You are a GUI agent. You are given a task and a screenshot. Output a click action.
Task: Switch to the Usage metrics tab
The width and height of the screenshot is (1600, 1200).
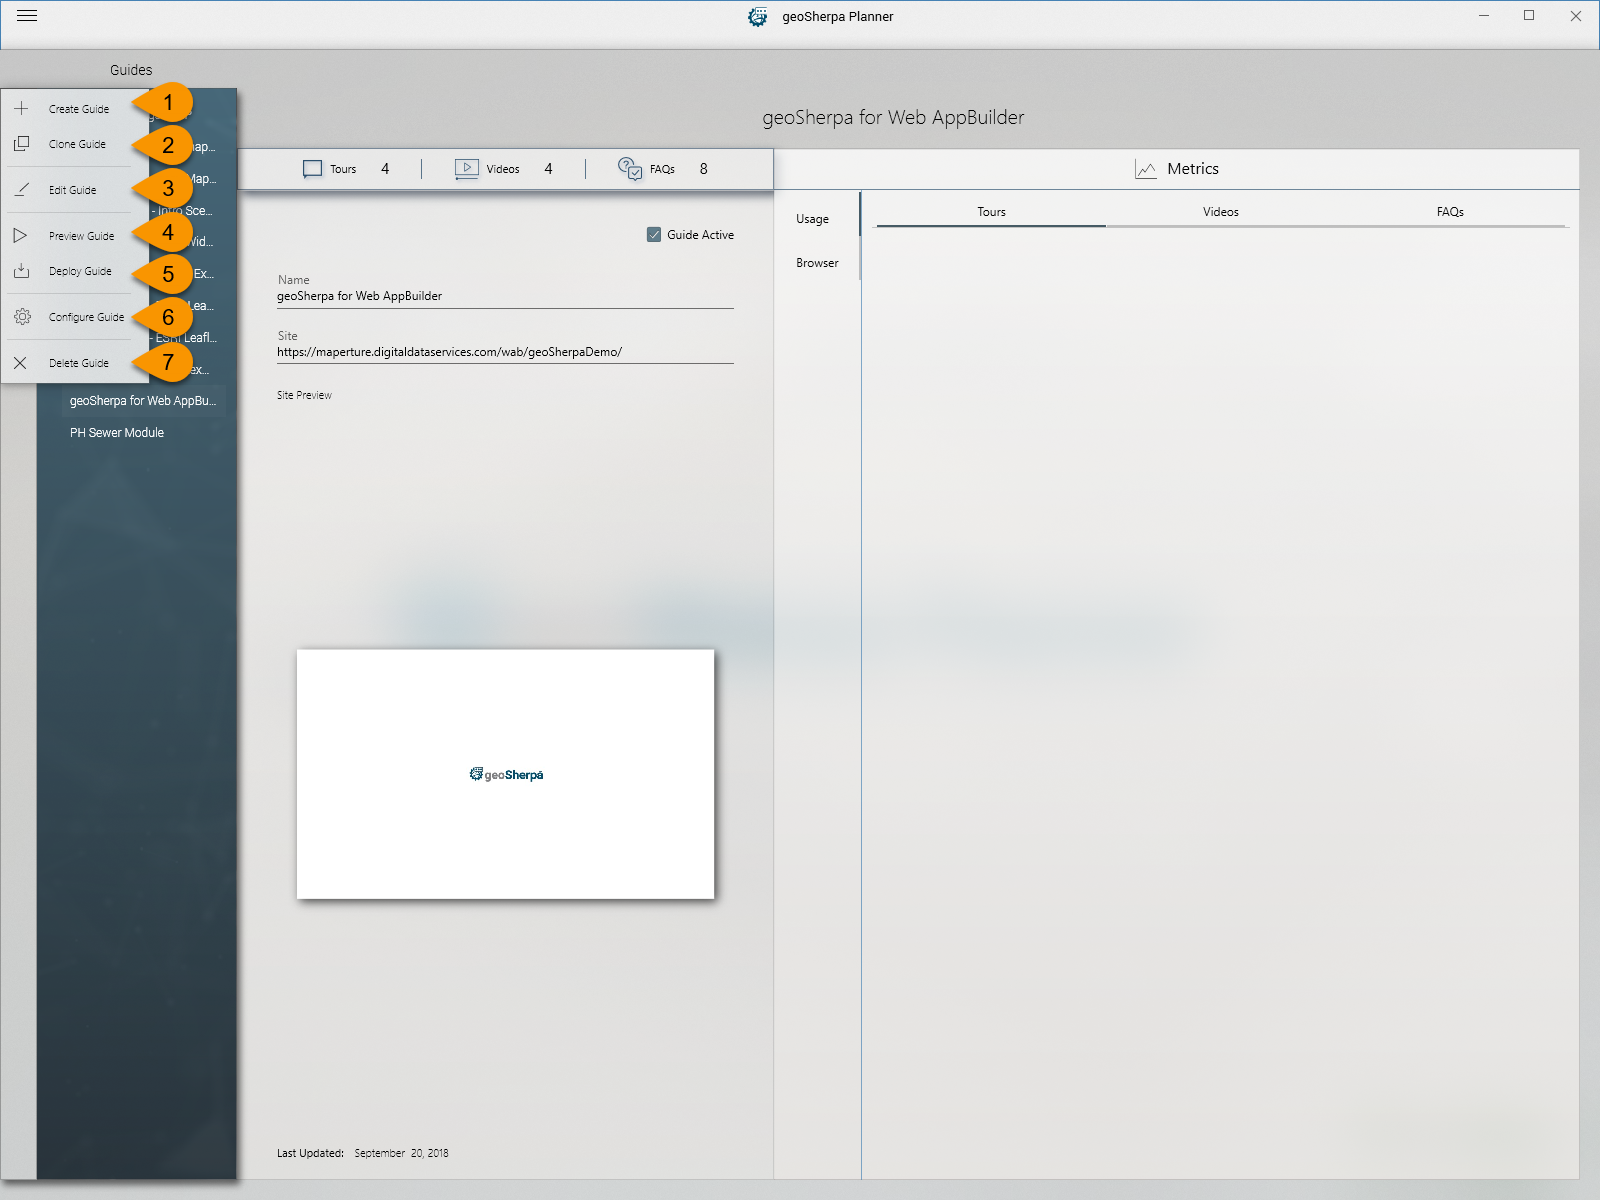(812, 219)
